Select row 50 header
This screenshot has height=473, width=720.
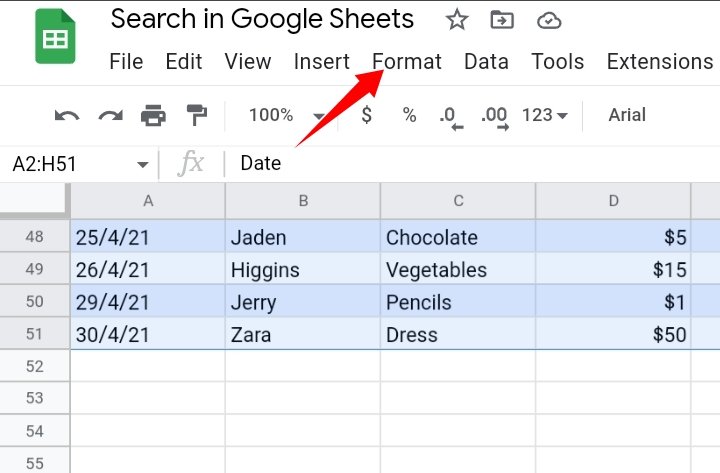point(34,301)
